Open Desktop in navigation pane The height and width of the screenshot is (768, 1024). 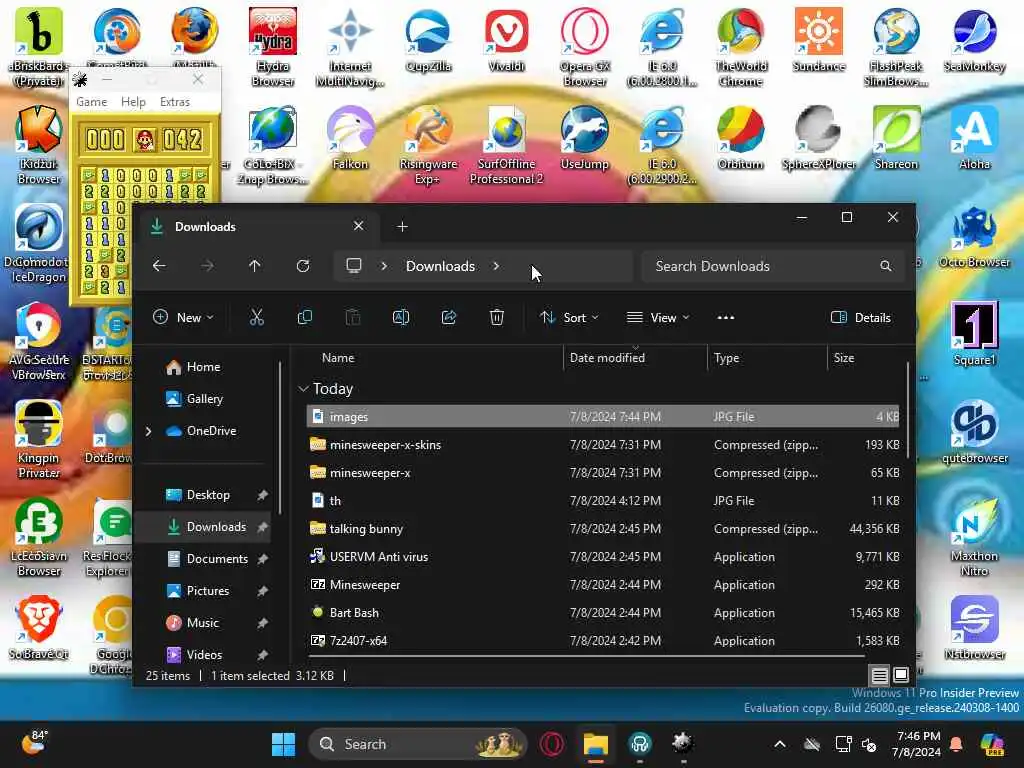point(208,495)
